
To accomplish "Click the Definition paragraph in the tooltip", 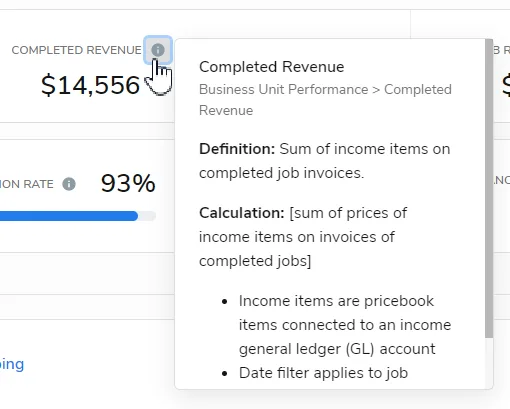I will 324,161.
